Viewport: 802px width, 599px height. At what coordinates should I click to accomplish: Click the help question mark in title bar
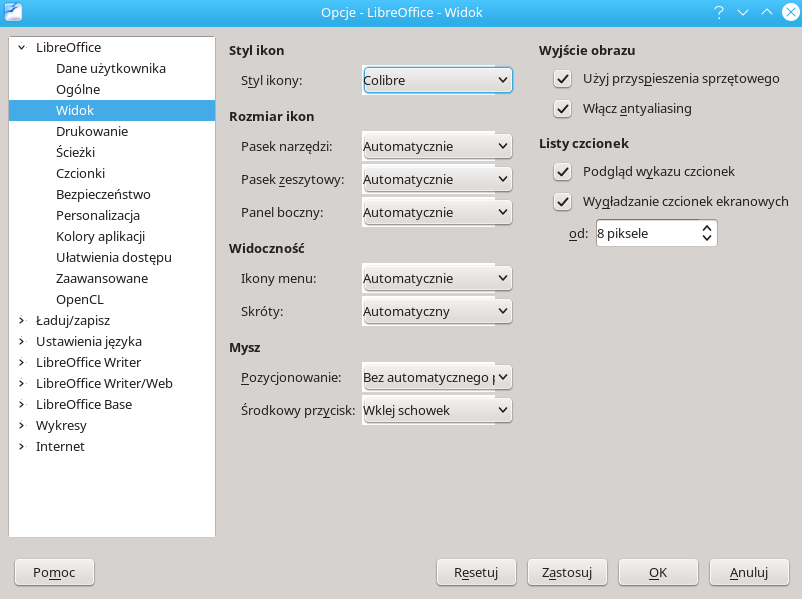pos(719,12)
